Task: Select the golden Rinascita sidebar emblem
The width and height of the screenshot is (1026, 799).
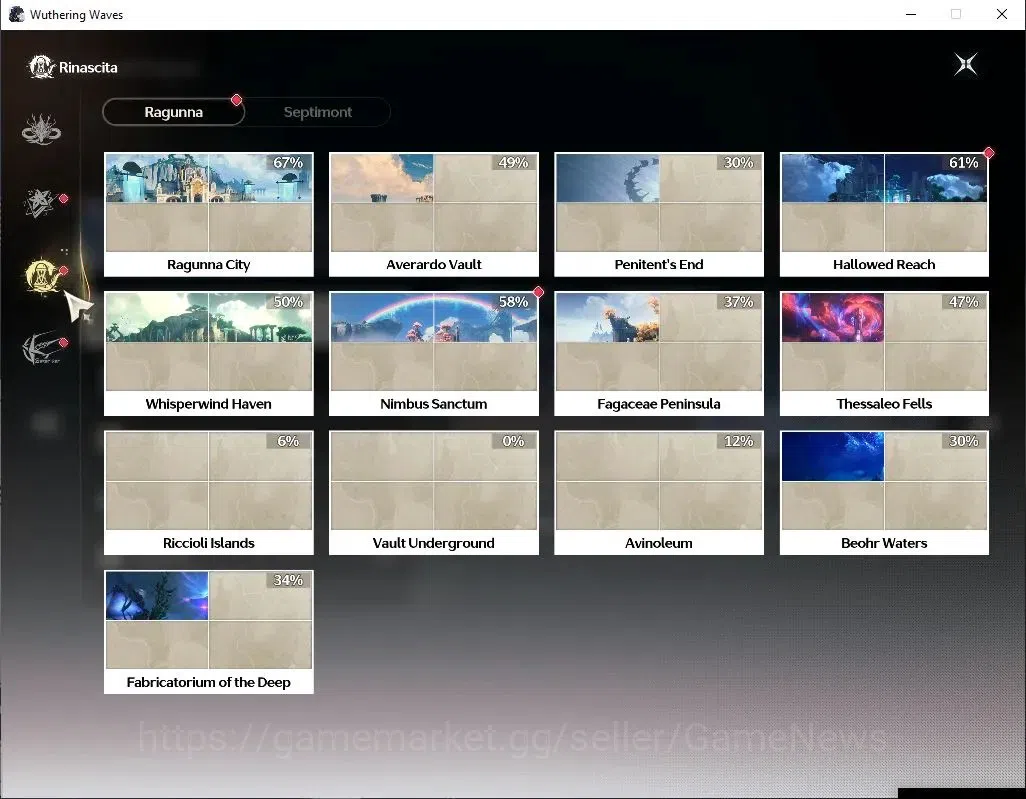Action: (43, 275)
